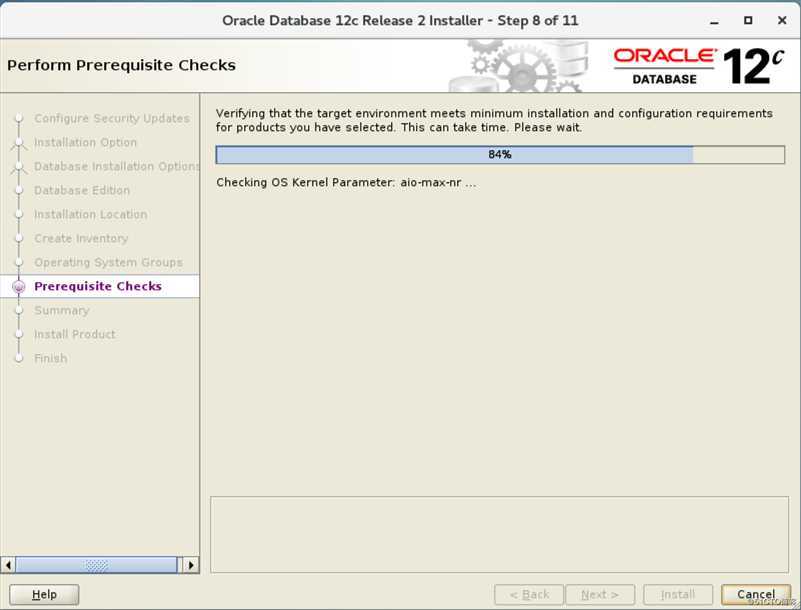
Task: Click the Oracle Database 12c logo
Action: tap(699, 66)
